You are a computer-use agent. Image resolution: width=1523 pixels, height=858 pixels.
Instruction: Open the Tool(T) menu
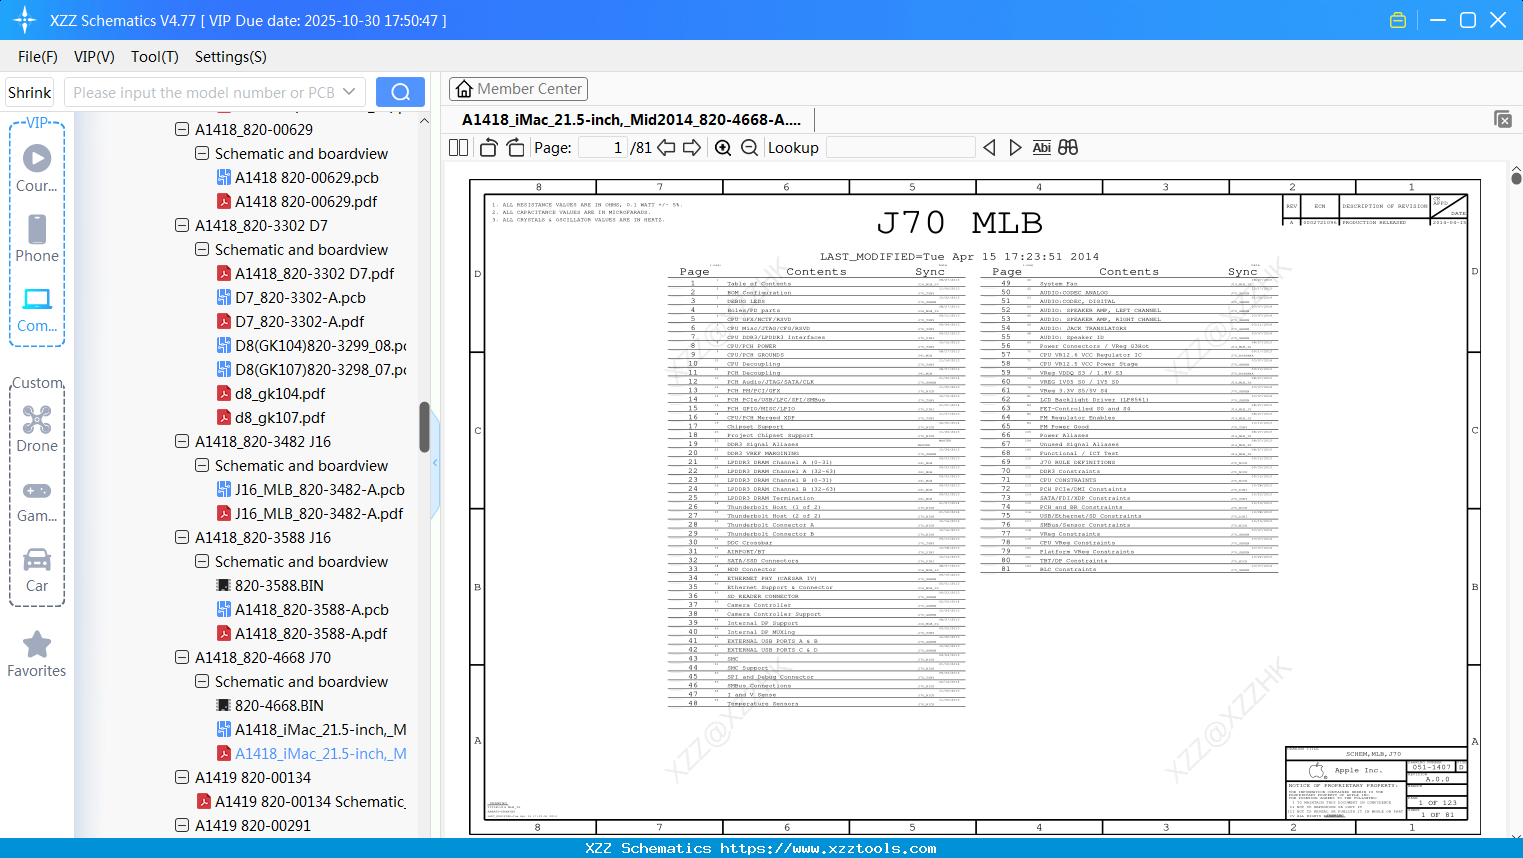coord(155,57)
